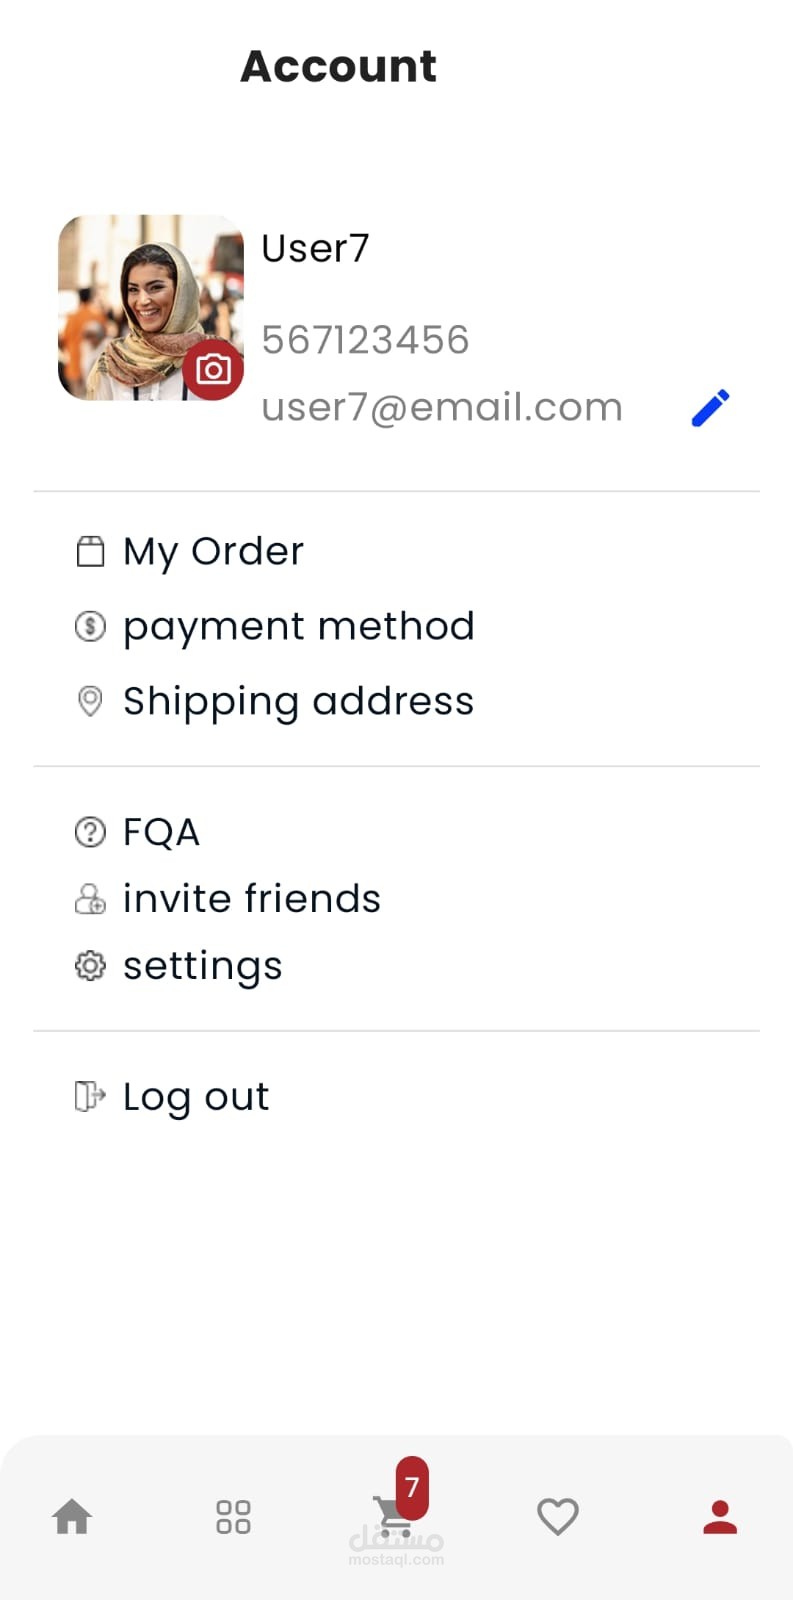Open the favorites heart icon
793x1600 pixels.
pos(558,1517)
